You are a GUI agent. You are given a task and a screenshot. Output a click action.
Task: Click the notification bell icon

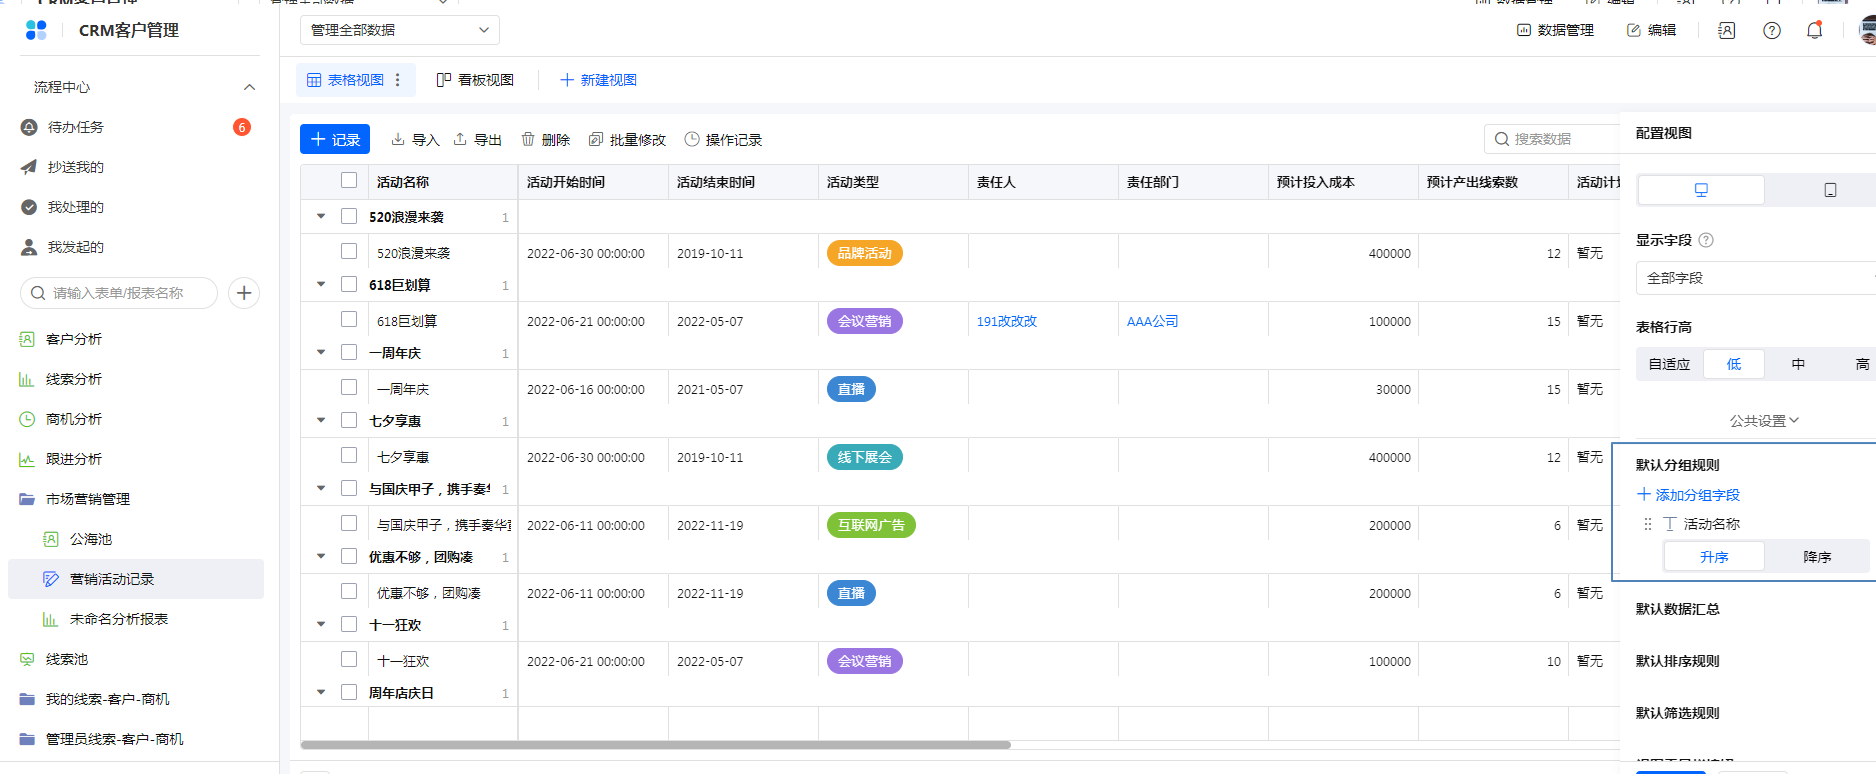coord(1814,30)
